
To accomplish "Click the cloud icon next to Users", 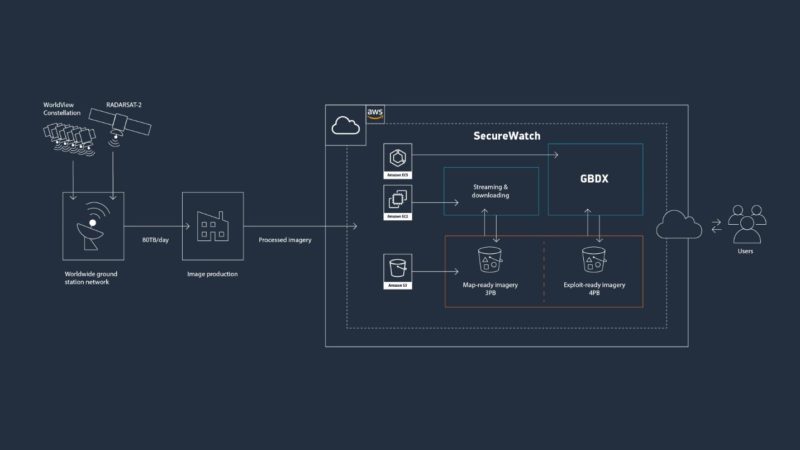I will pos(679,224).
